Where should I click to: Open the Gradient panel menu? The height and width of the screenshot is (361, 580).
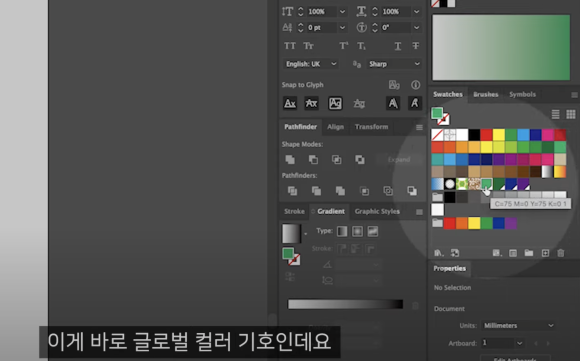click(419, 212)
